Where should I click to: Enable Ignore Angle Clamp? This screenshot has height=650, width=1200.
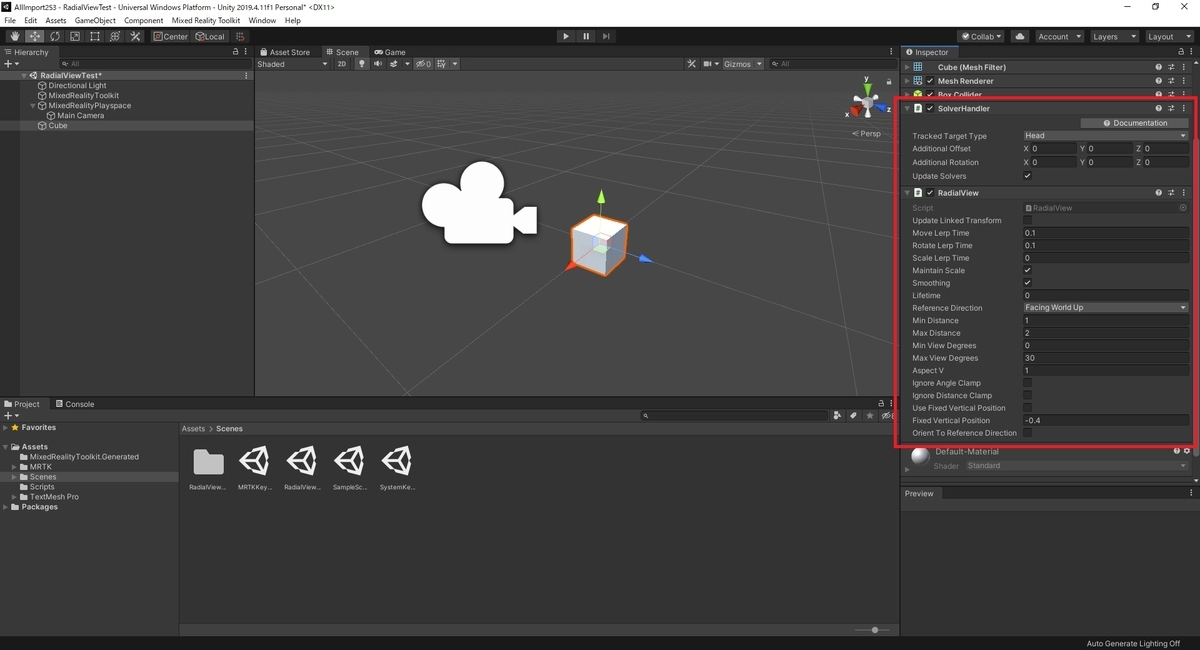[1027, 383]
